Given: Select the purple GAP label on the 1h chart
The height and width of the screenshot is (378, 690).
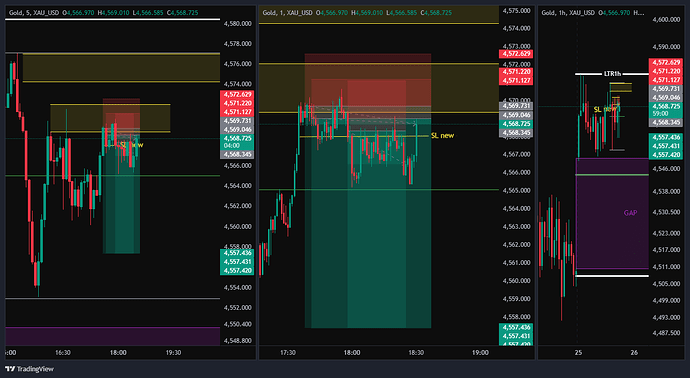Looking at the screenshot, I should [630, 213].
